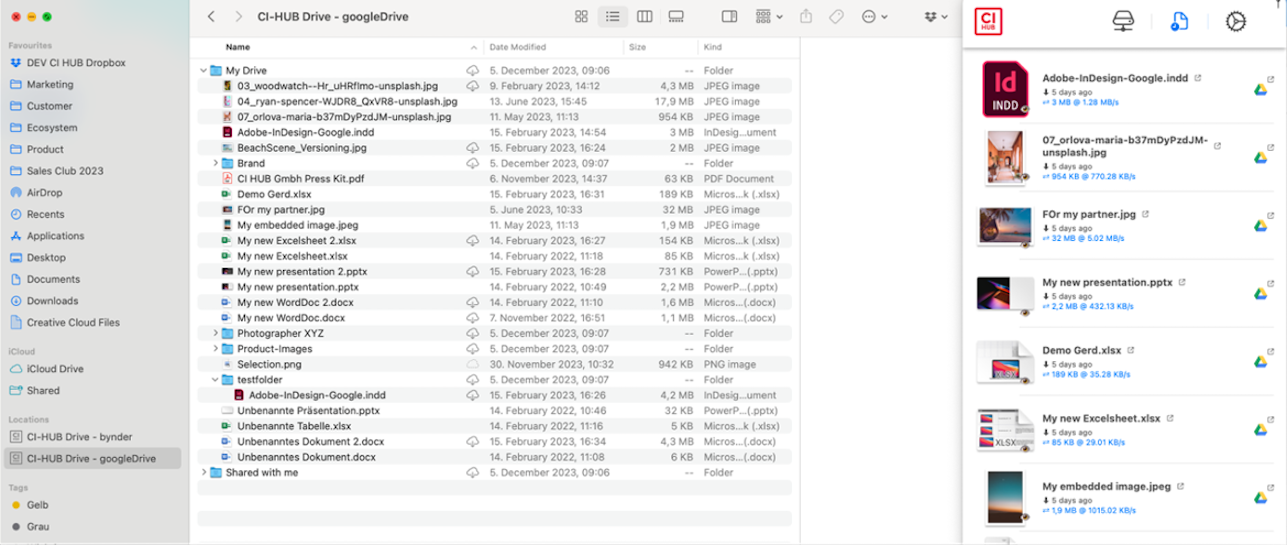This screenshot has width=1287, height=545.
Task: Go forward with the Finder forward arrow
Action: pyautogui.click(x=237, y=17)
